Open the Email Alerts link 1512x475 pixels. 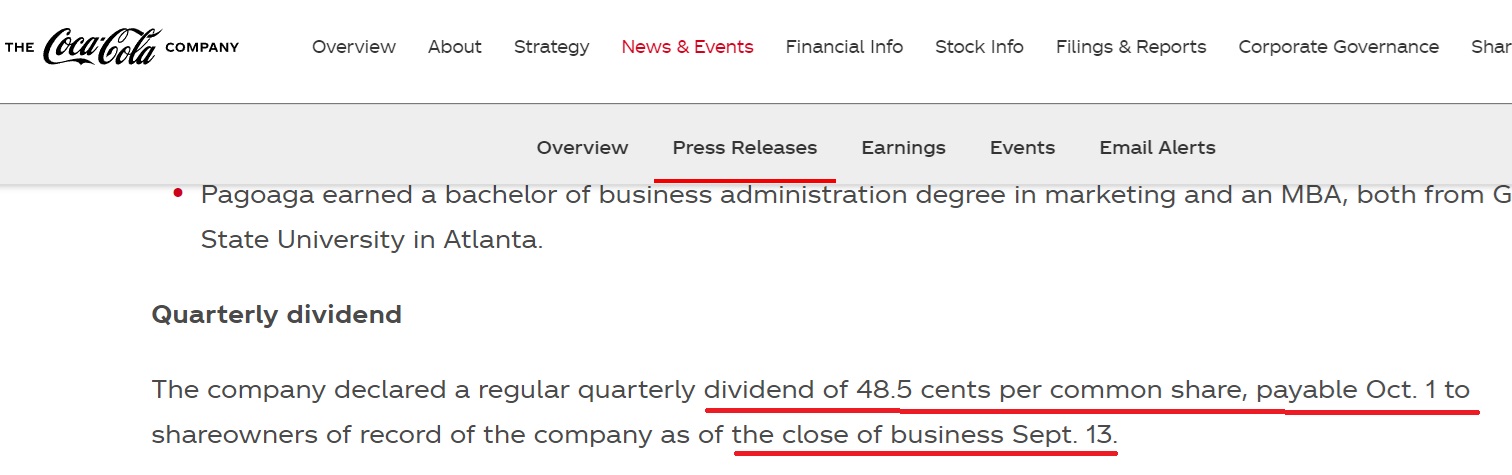tap(1157, 148)
